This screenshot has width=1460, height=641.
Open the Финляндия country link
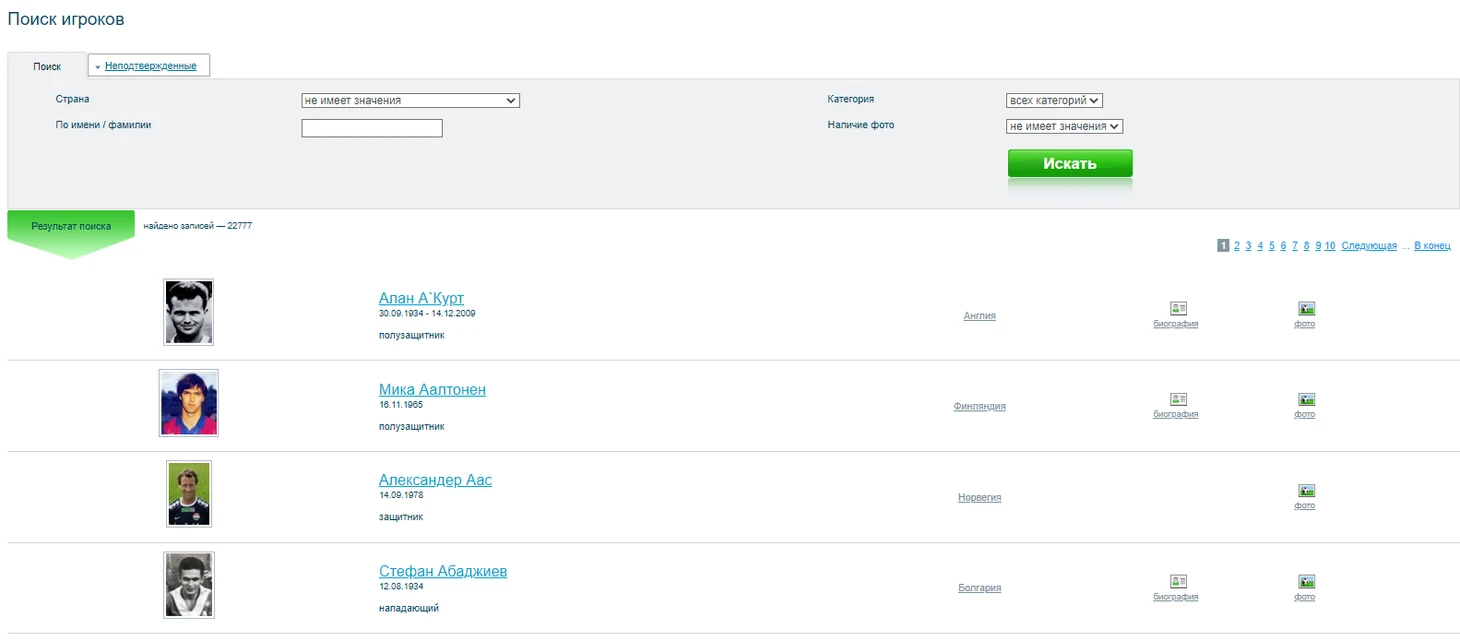pos(979,407)
